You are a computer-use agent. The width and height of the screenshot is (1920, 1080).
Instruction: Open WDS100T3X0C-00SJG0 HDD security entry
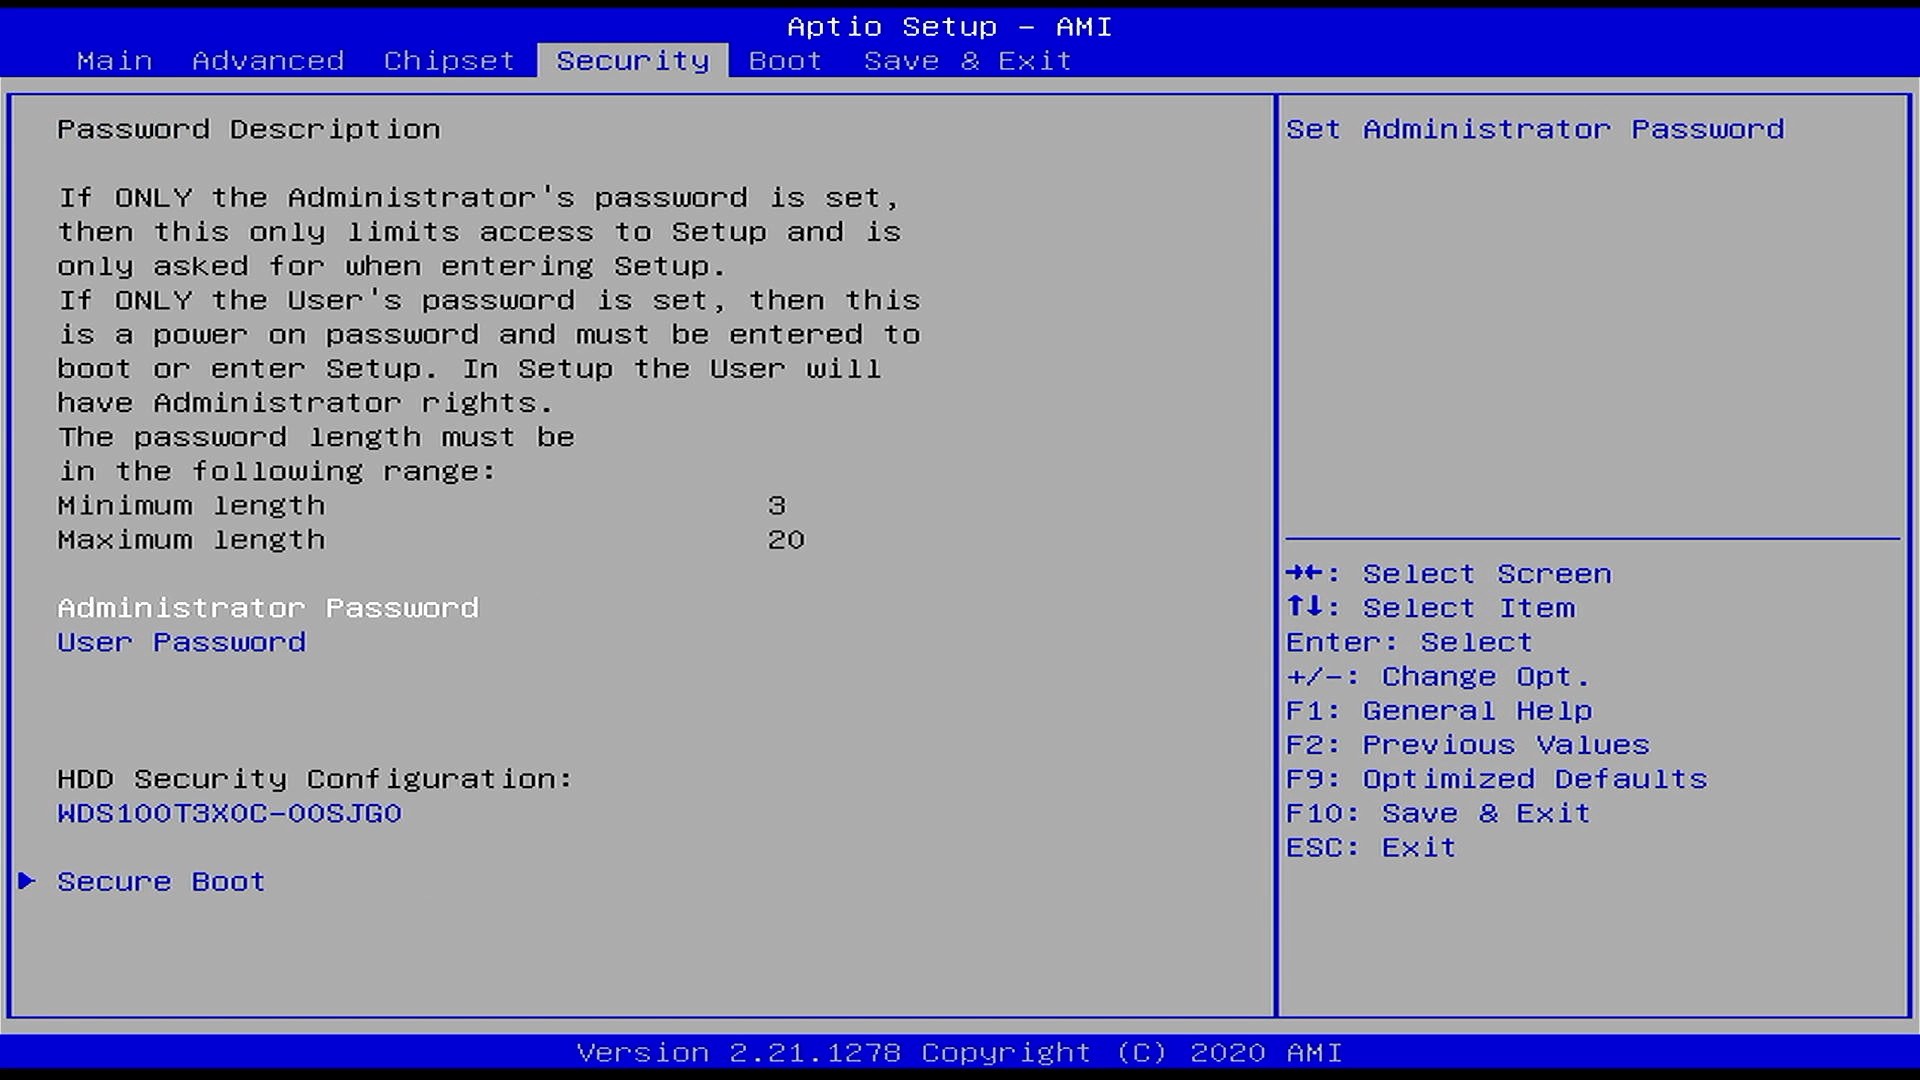229,813
